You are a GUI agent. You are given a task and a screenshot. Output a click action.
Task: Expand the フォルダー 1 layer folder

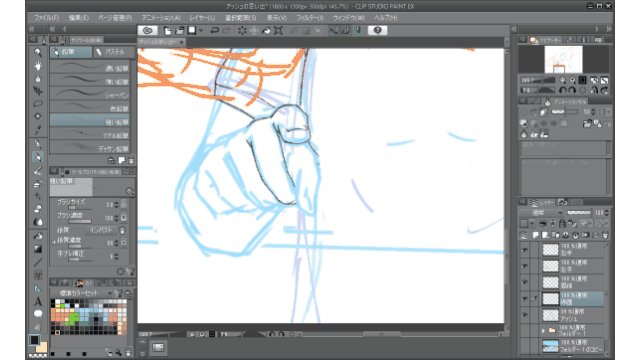pyautogui.click(x=543, y=331)
